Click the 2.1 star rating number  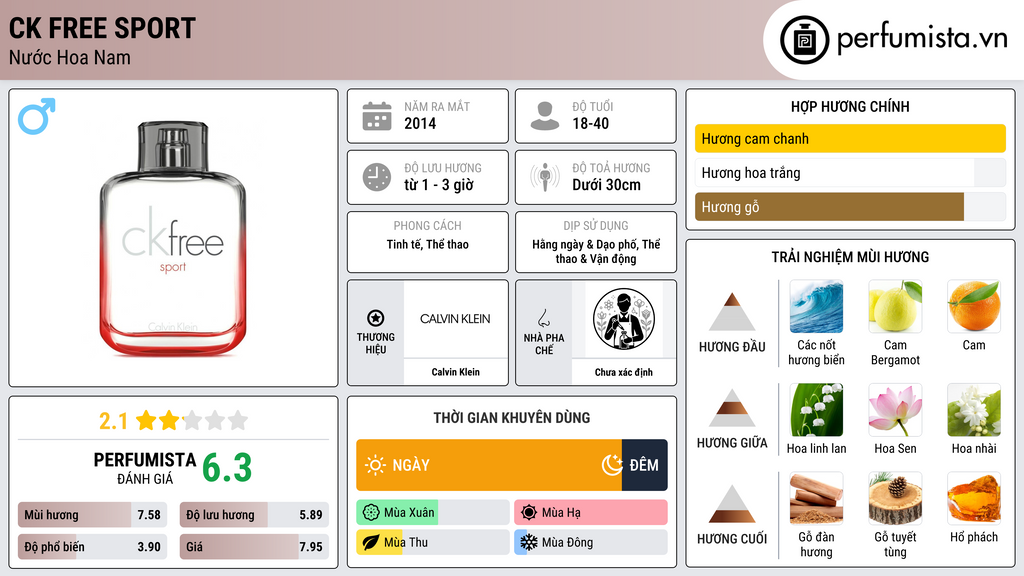tap(114, 421)
